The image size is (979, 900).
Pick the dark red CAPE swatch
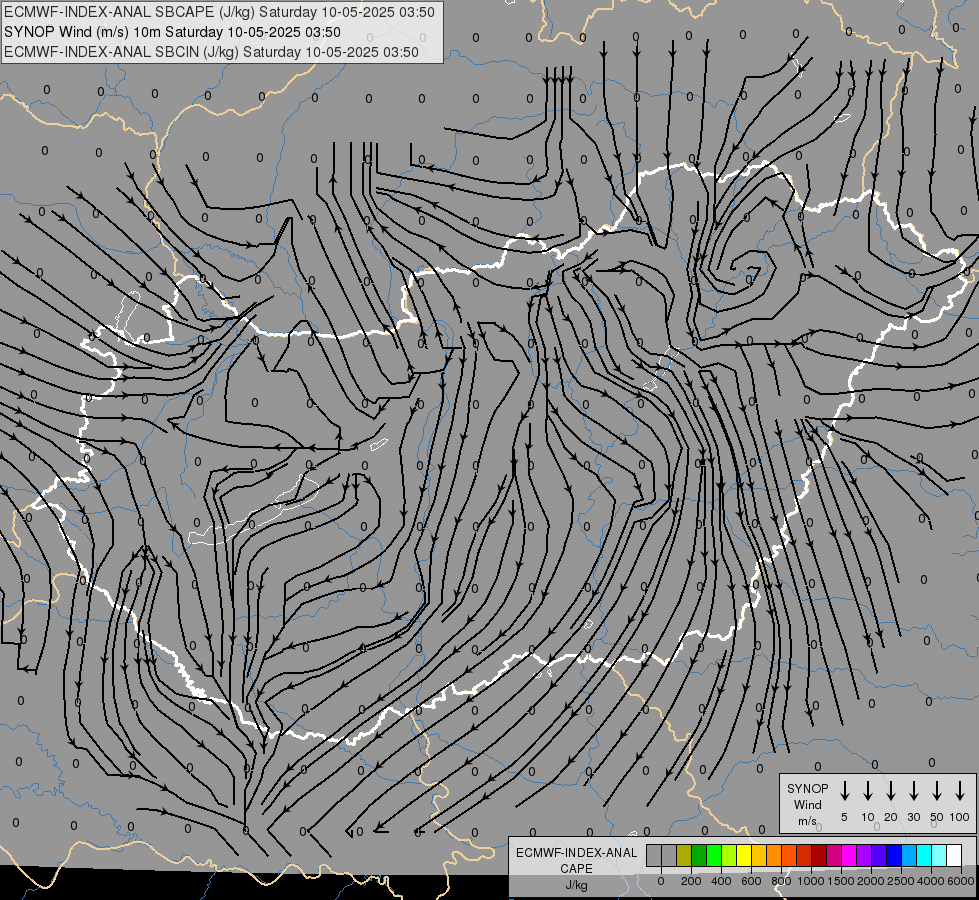coord(819,855)
